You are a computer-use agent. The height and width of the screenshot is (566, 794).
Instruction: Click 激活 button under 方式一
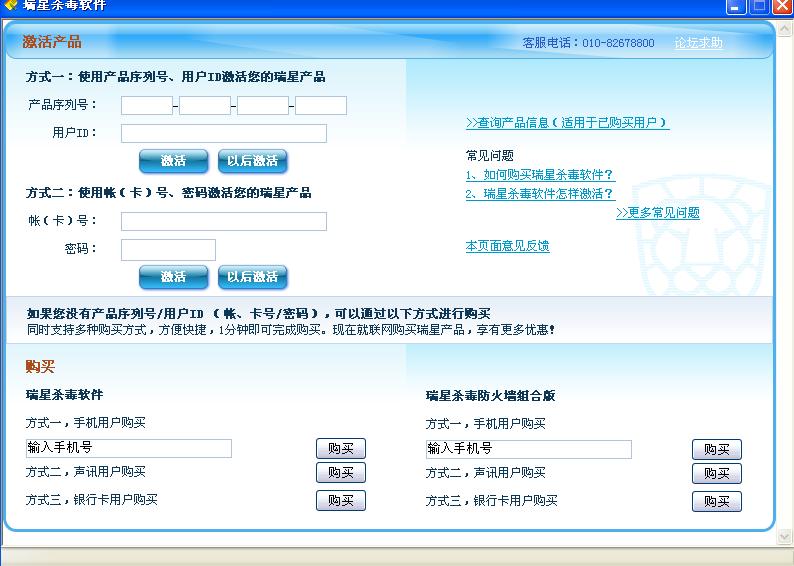click(x=173, y=161)
